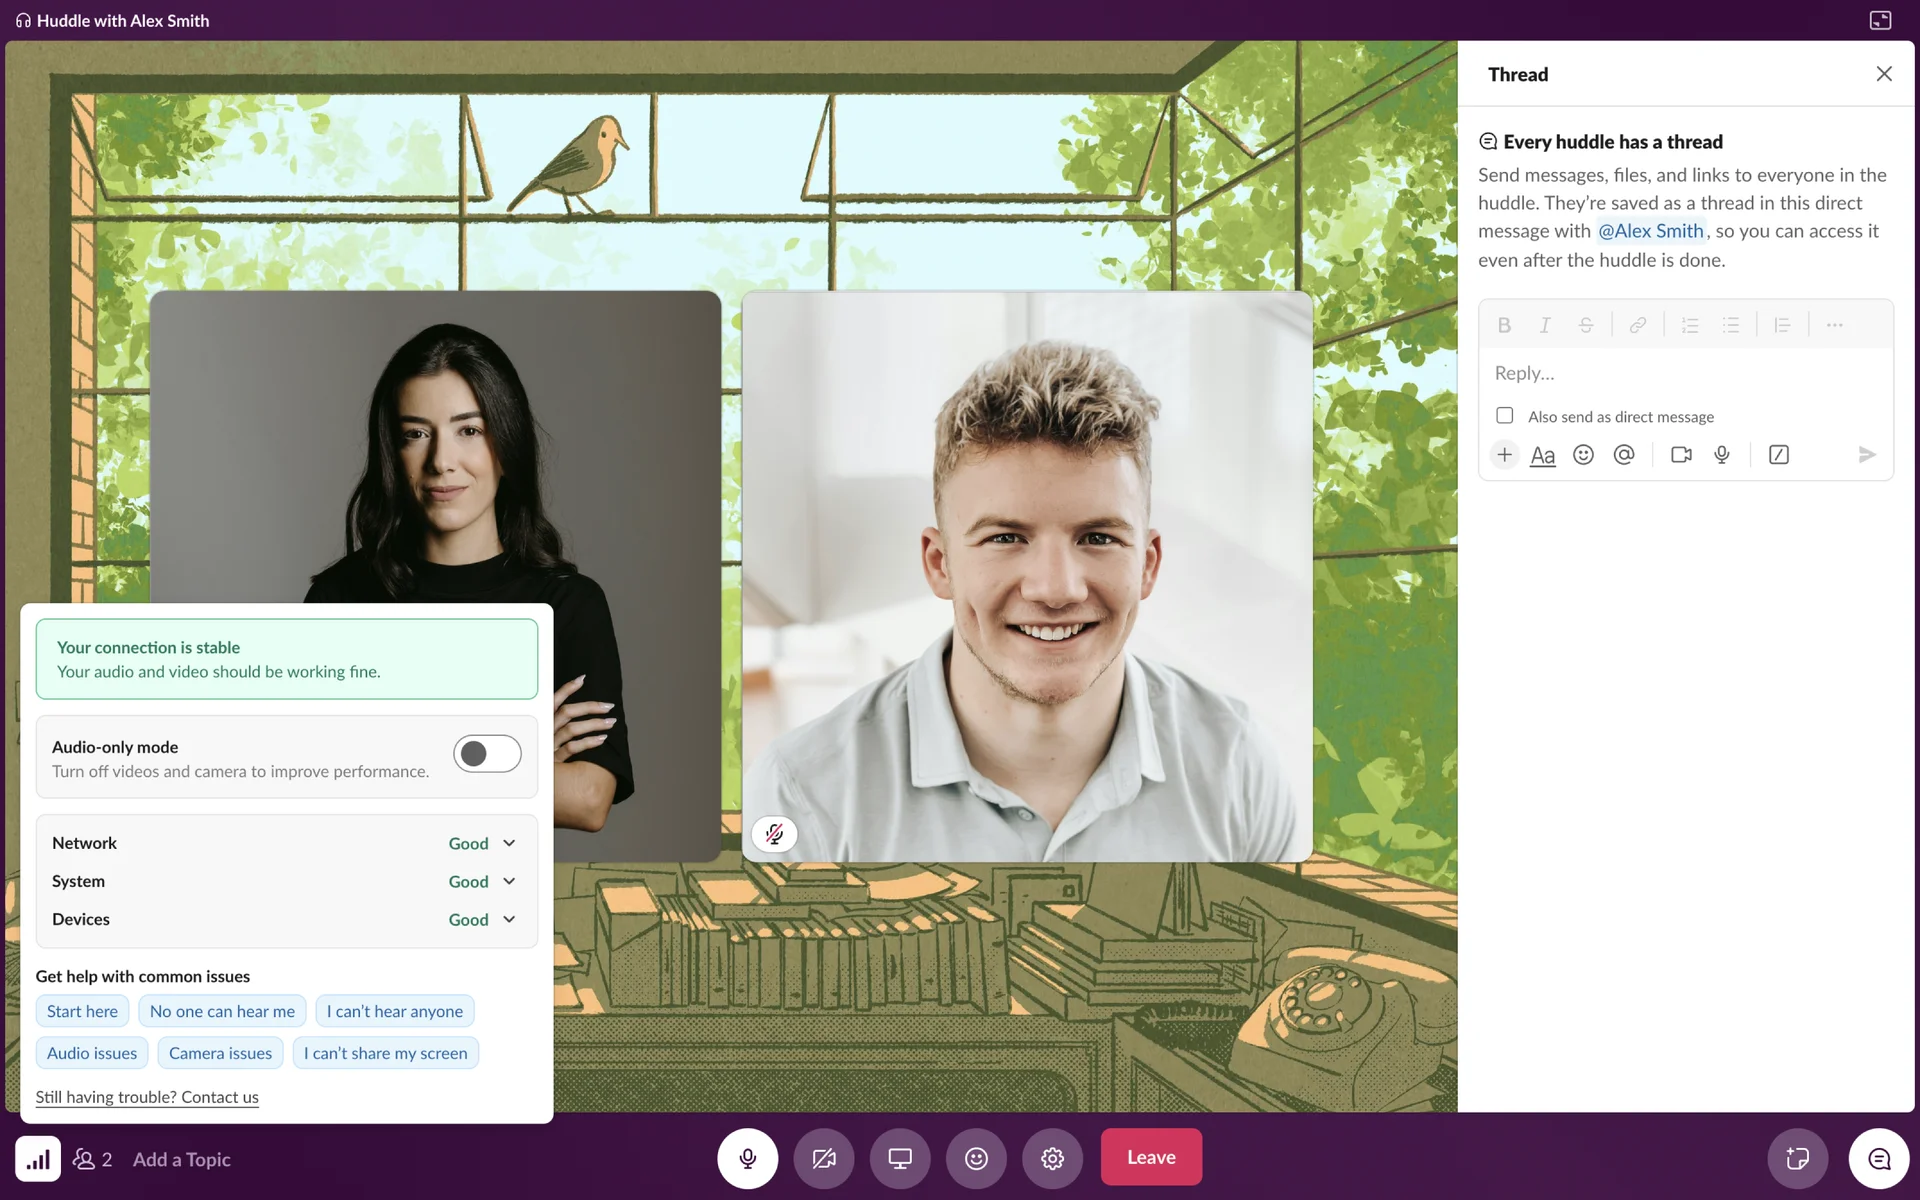Turn on the camera in the bottom bar

pyautogui.click(x=823, y=1158)
